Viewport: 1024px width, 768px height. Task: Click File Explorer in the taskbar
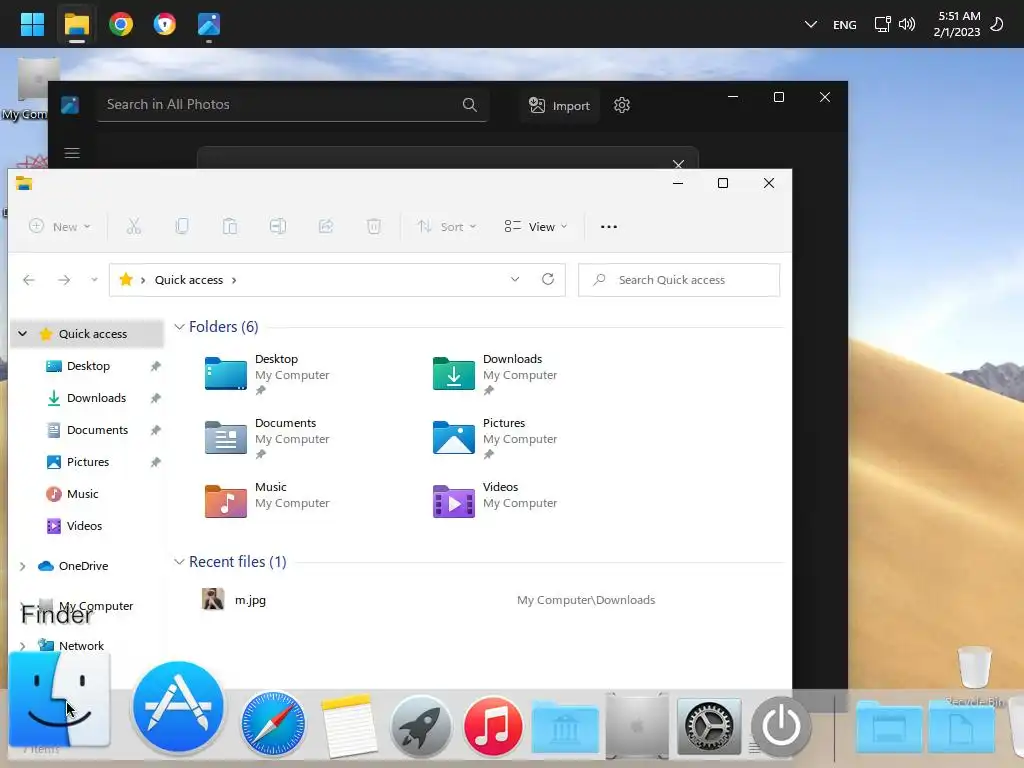[76, 24]
